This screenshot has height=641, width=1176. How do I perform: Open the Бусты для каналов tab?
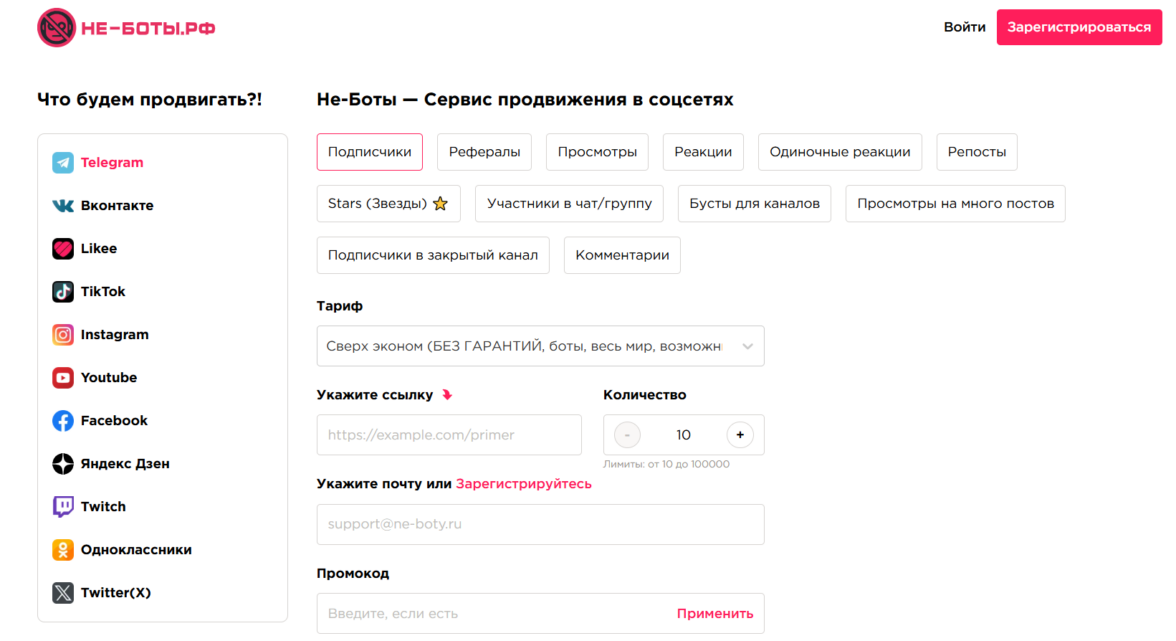click(x=754, y=204)
